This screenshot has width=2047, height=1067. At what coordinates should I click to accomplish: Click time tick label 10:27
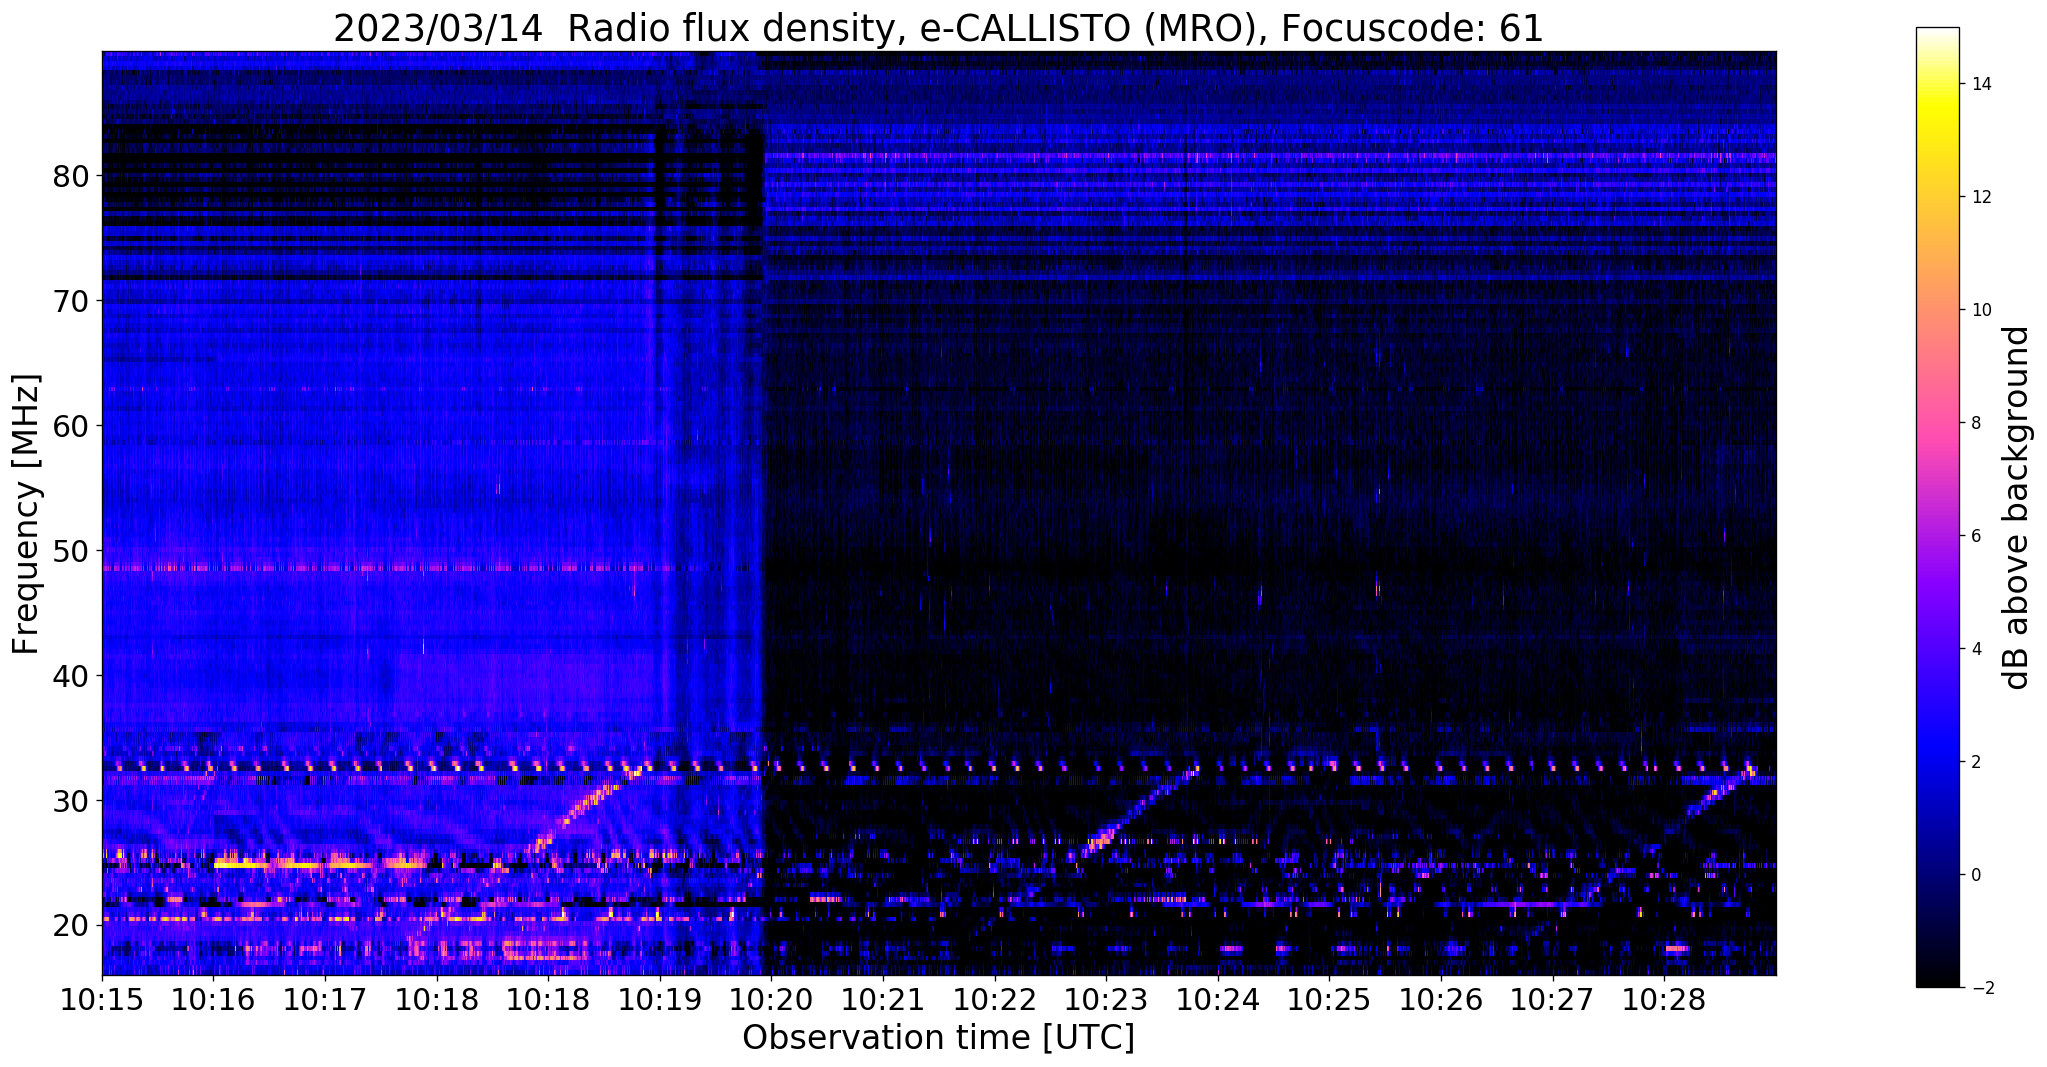(1552, 1000)
